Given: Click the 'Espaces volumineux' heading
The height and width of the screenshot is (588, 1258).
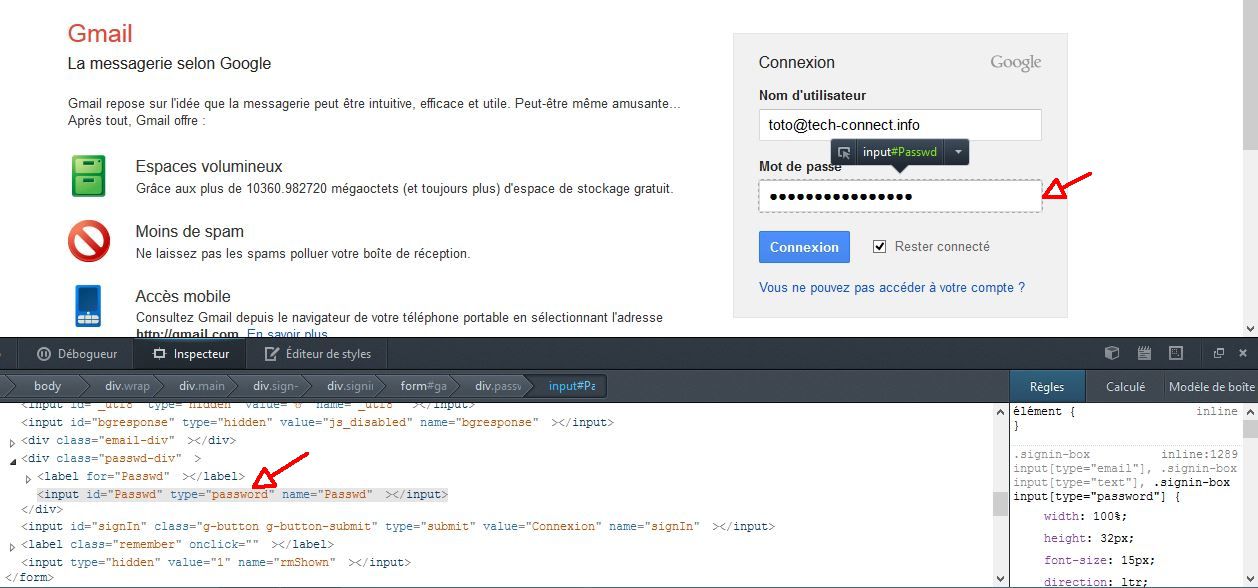Looking at the screenshot, I should pyautogui.click(x=209, y=167).
